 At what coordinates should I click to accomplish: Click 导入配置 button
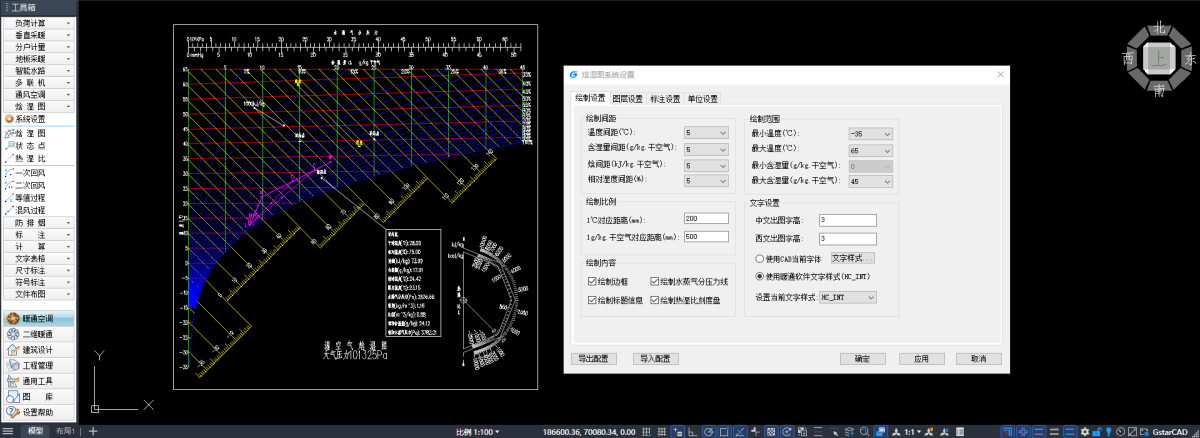coord(658,358)
